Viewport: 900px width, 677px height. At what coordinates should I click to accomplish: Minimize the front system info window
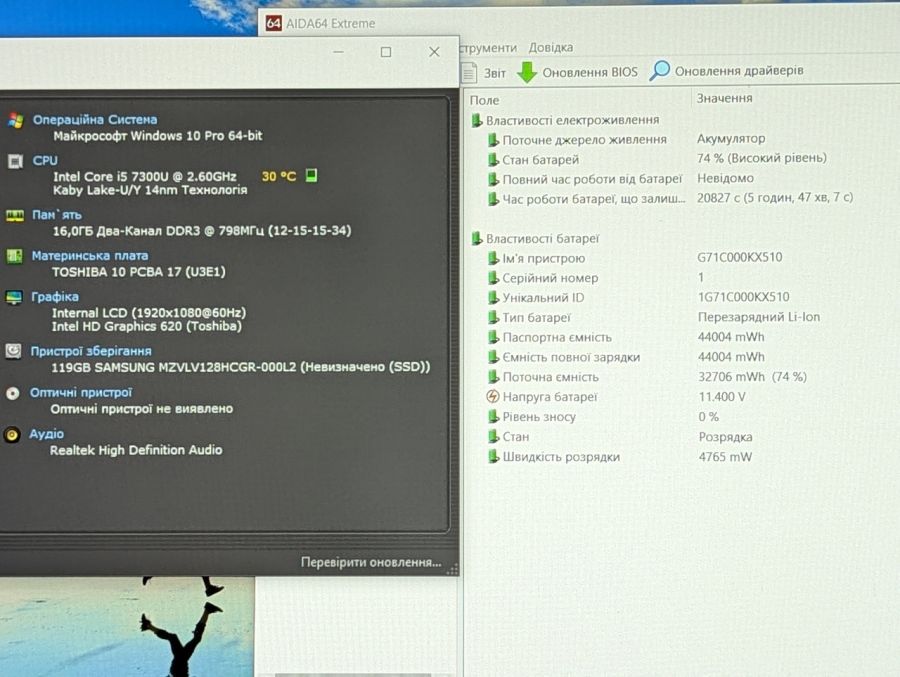point(339,52)
